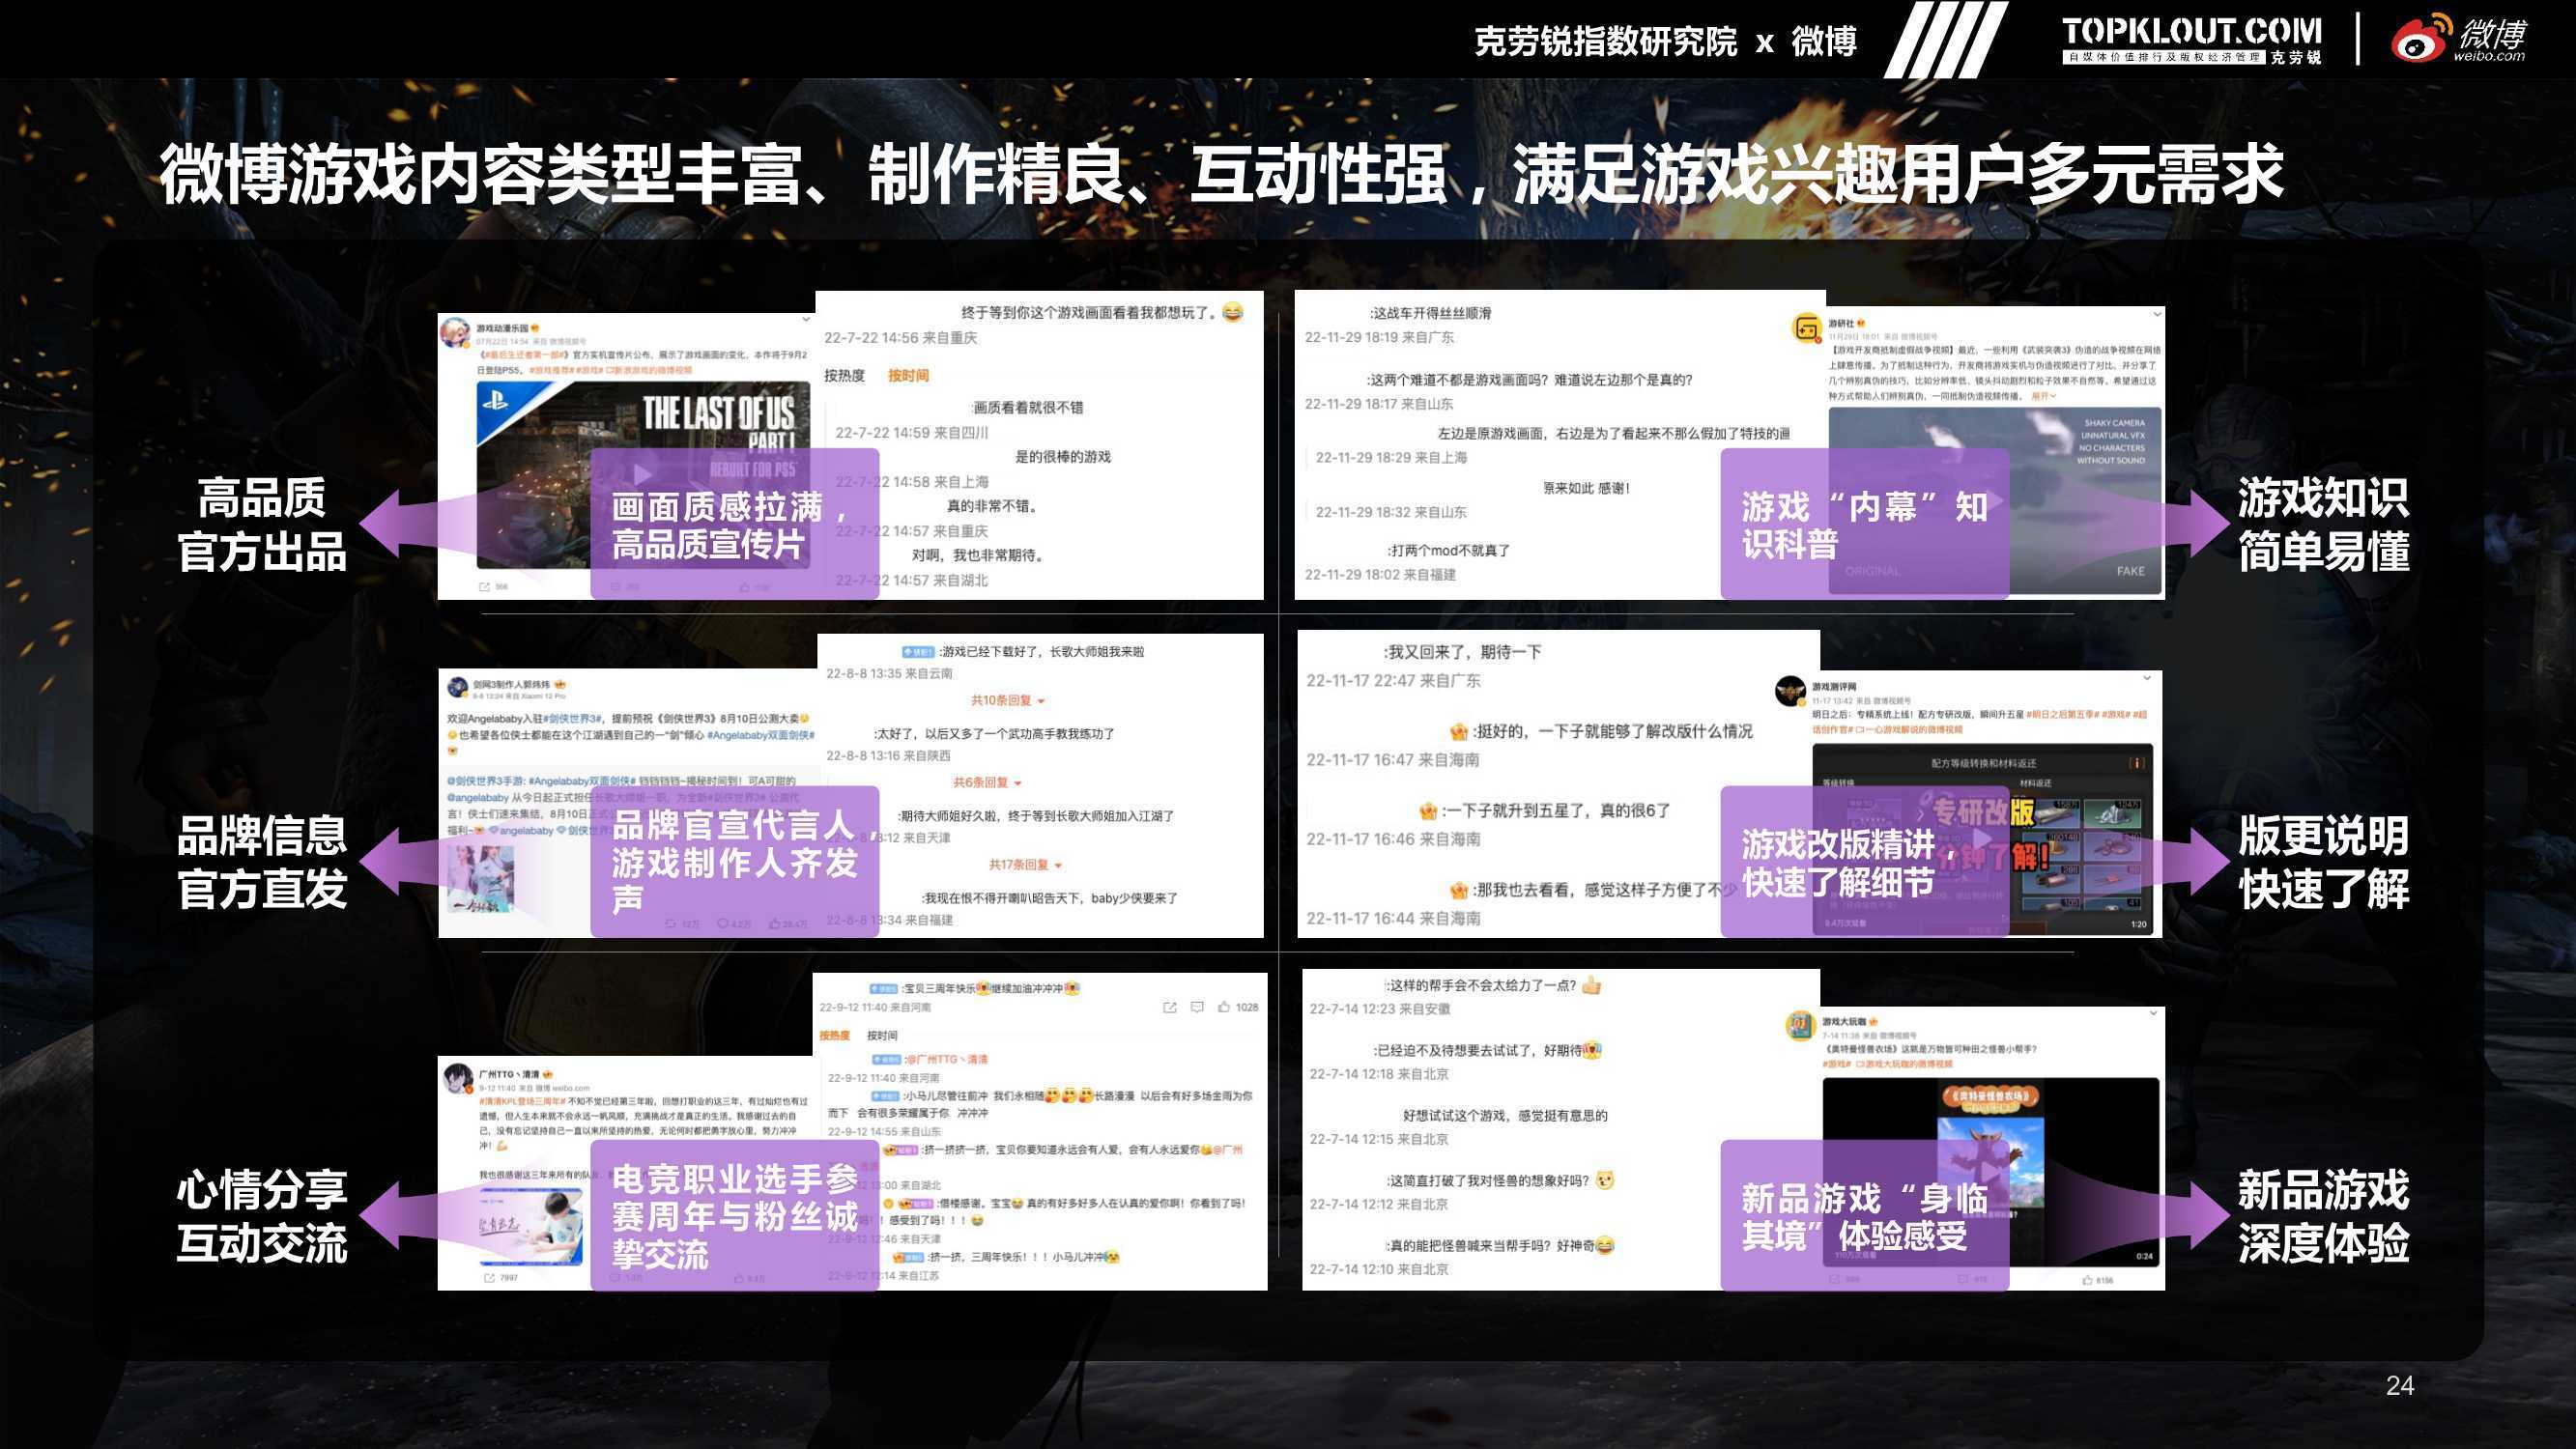Screen dimensions: 2576x1449
Task: Click the 高品质官方出品 heading
Action: (262, 524)
